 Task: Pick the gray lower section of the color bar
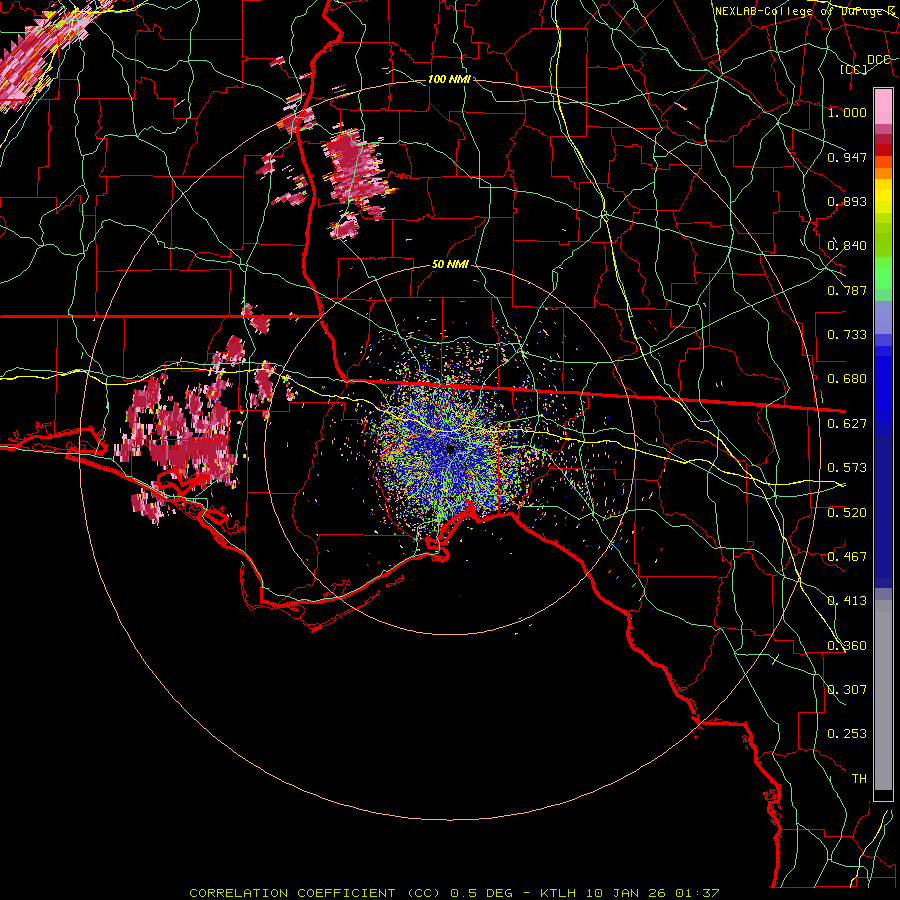point(883,695)
